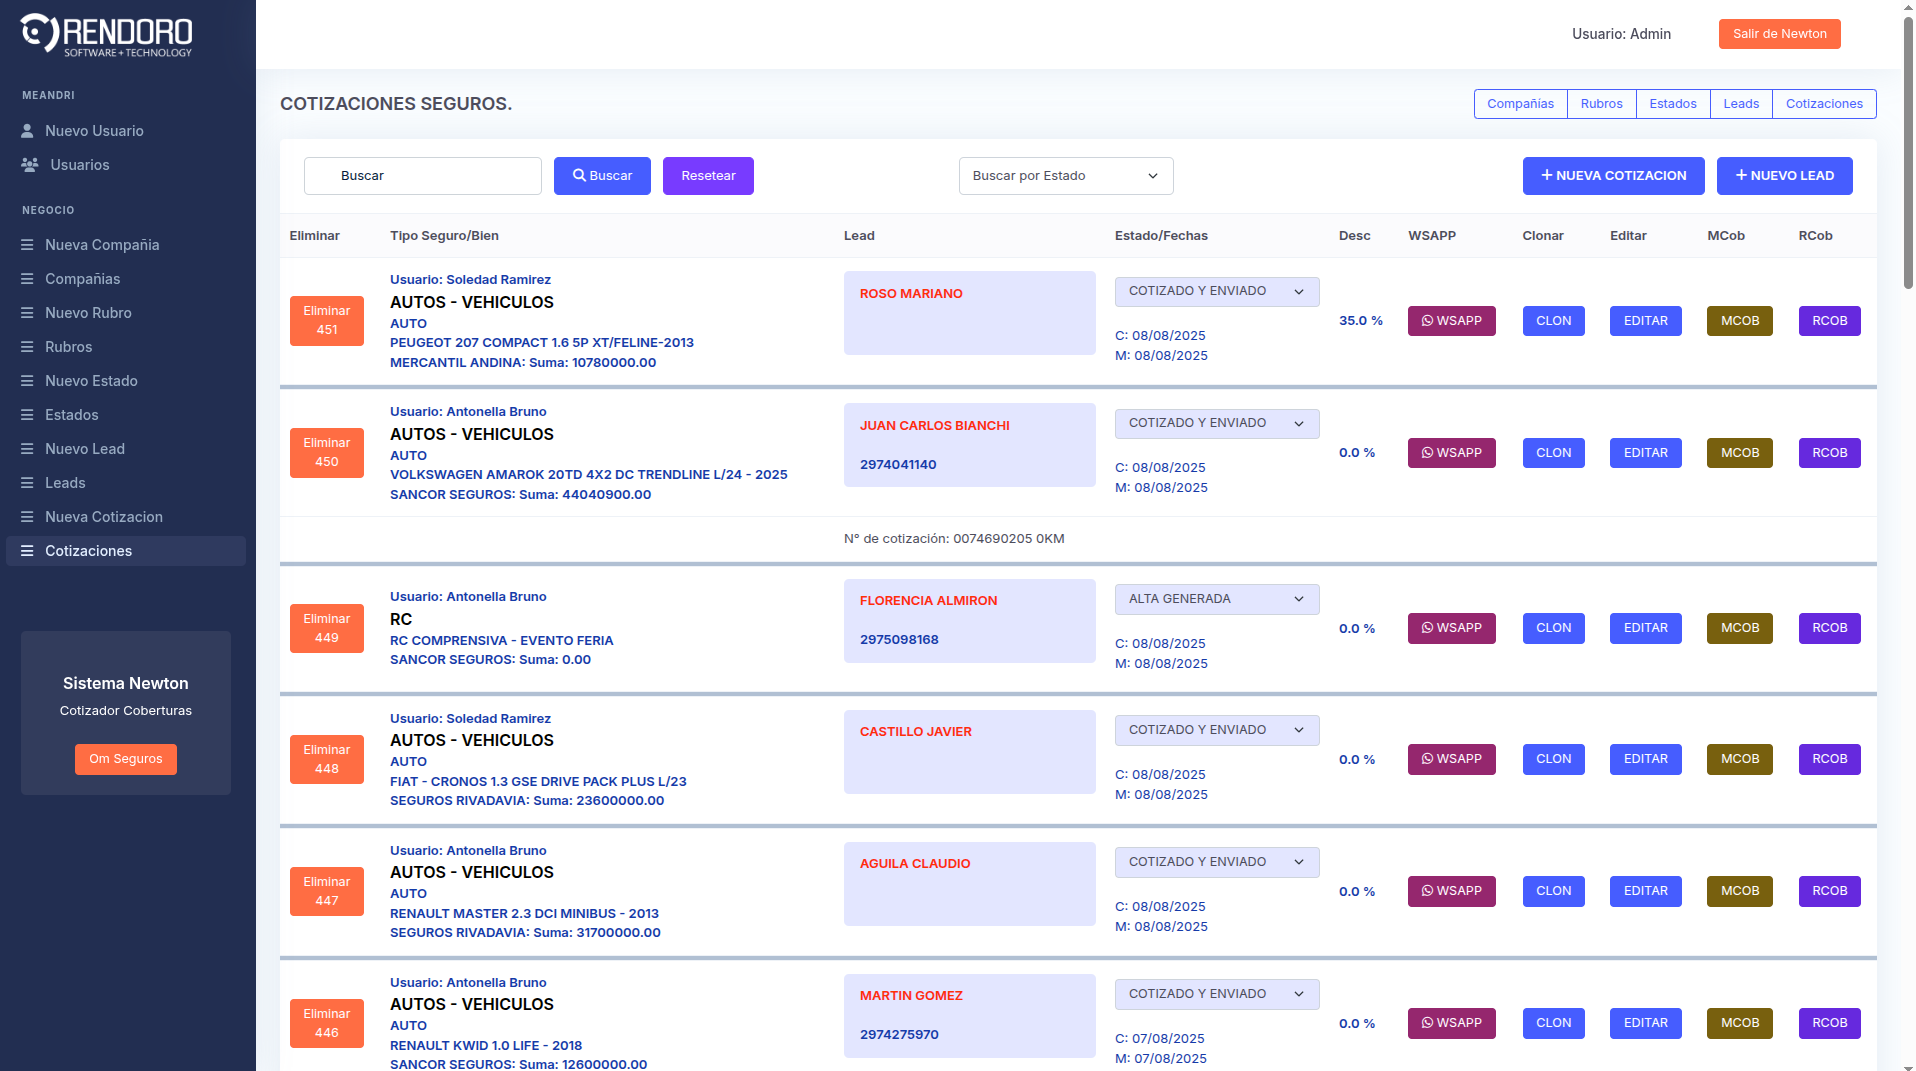The image size is (1916, 1071).
Task: Click the Leads list icon in sidebar
Action: pos(28,483)
